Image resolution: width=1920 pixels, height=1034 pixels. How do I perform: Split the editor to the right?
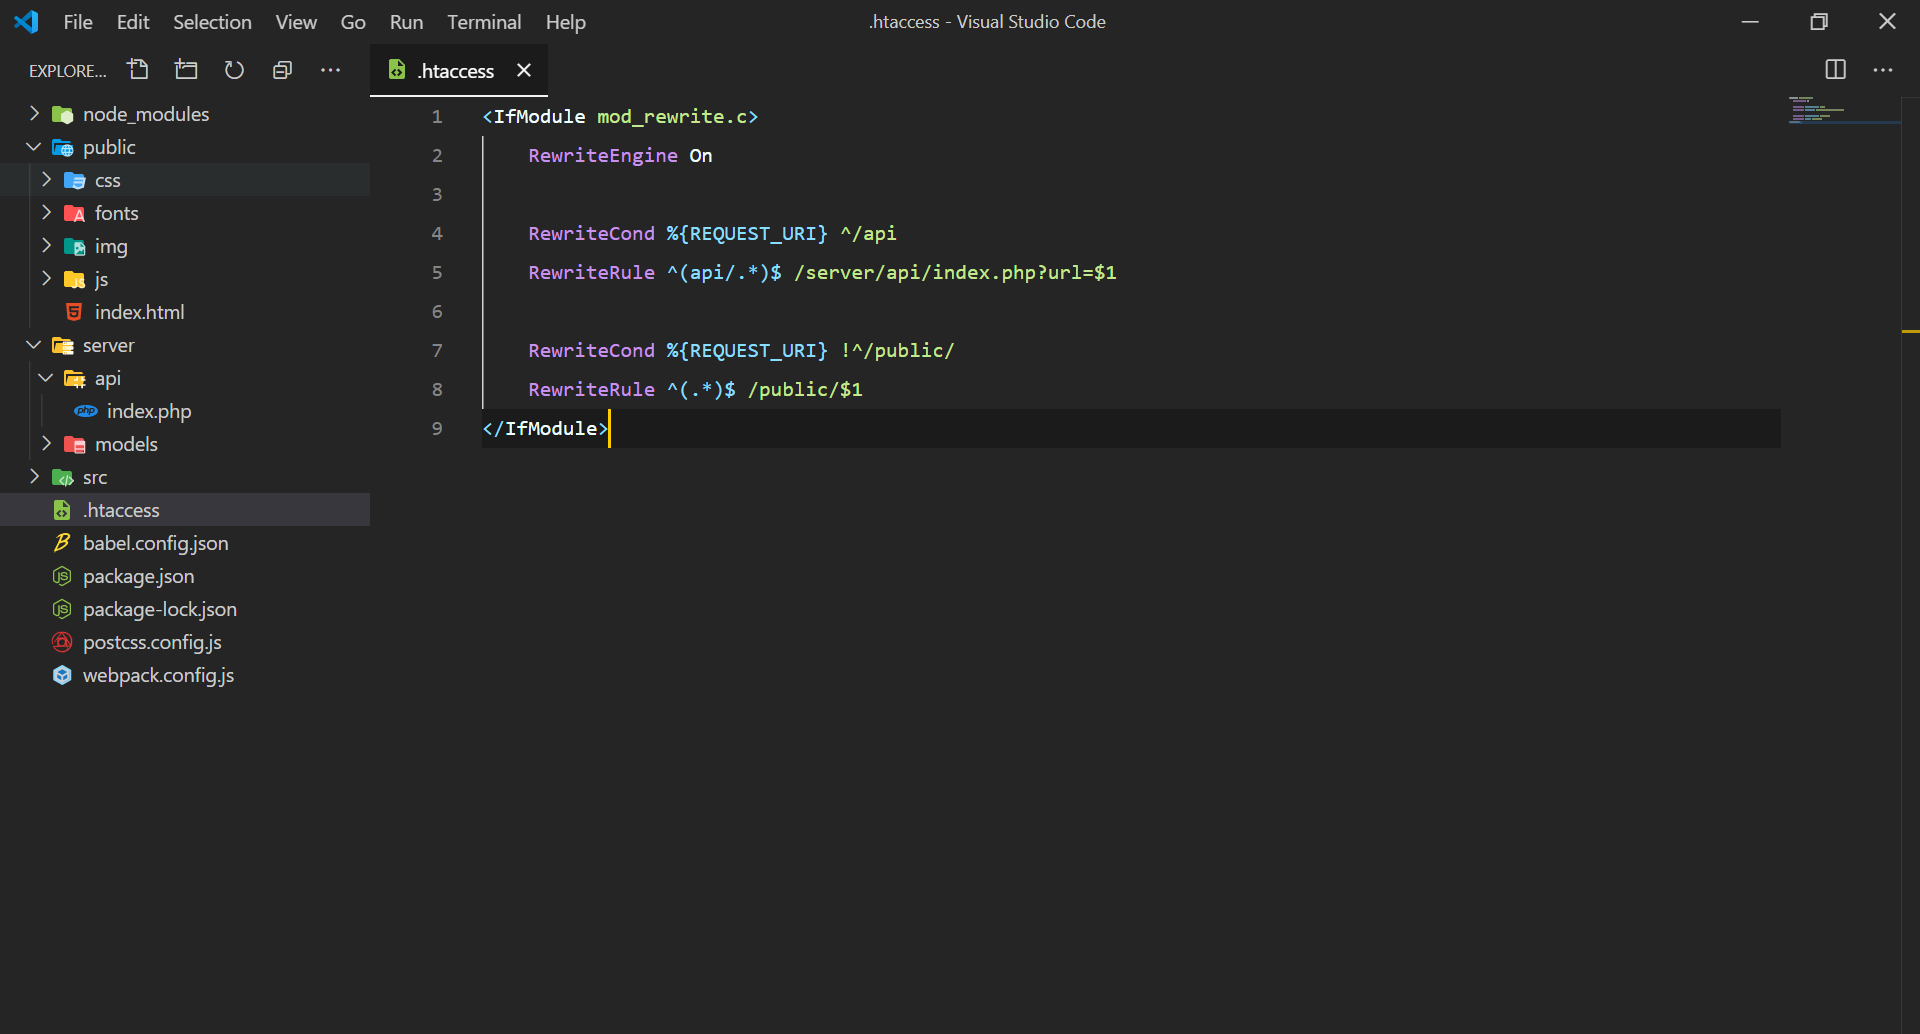[x=1835, y=70]
